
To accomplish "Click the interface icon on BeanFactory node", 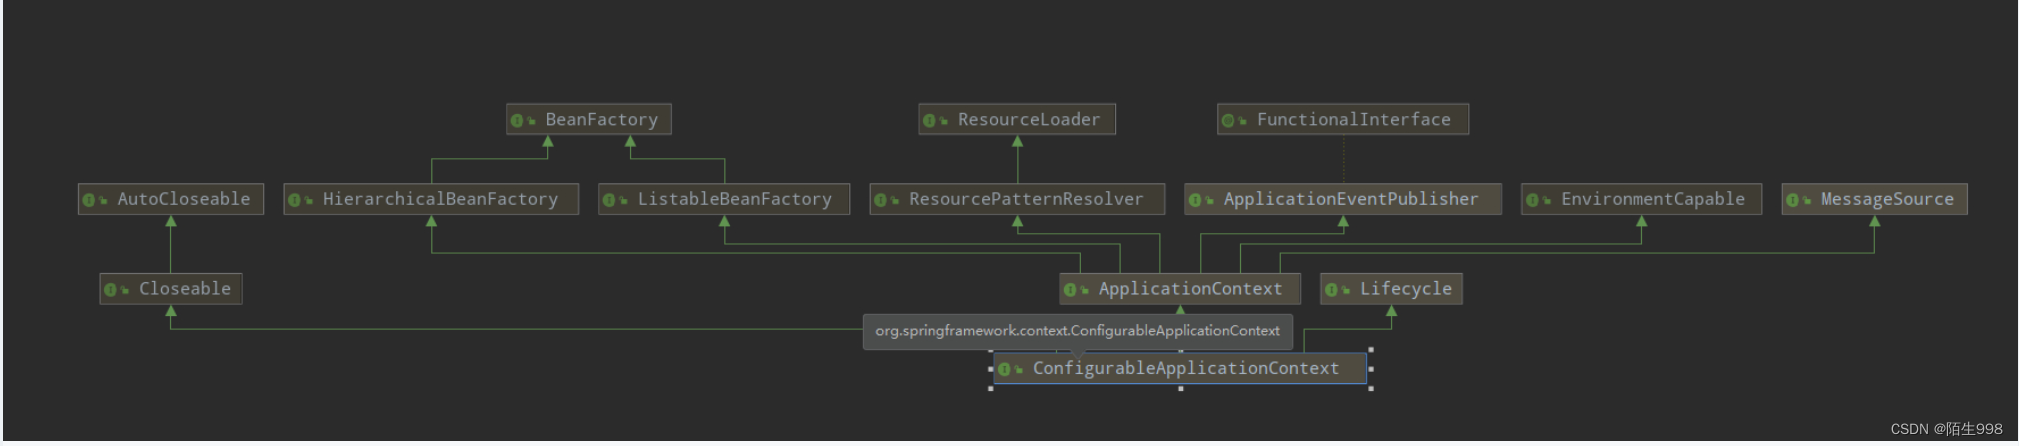I will tap(518, 120).
